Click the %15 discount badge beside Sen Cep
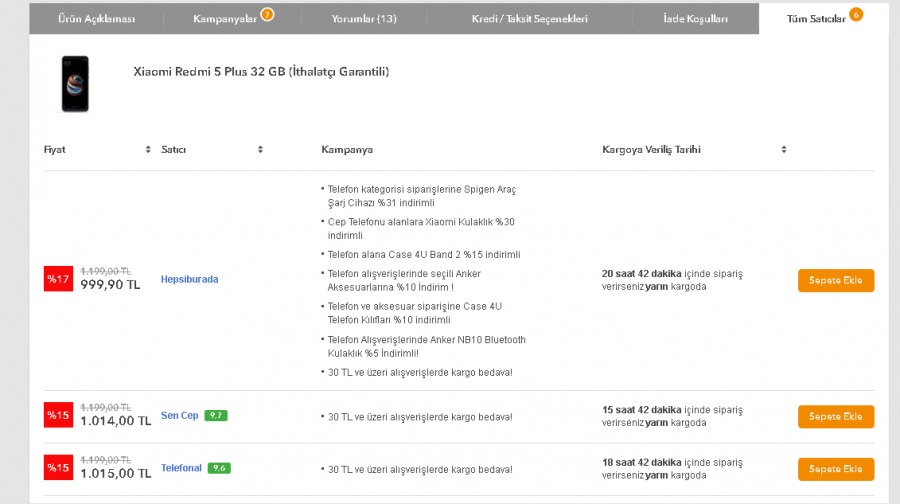 pos(58,415)
